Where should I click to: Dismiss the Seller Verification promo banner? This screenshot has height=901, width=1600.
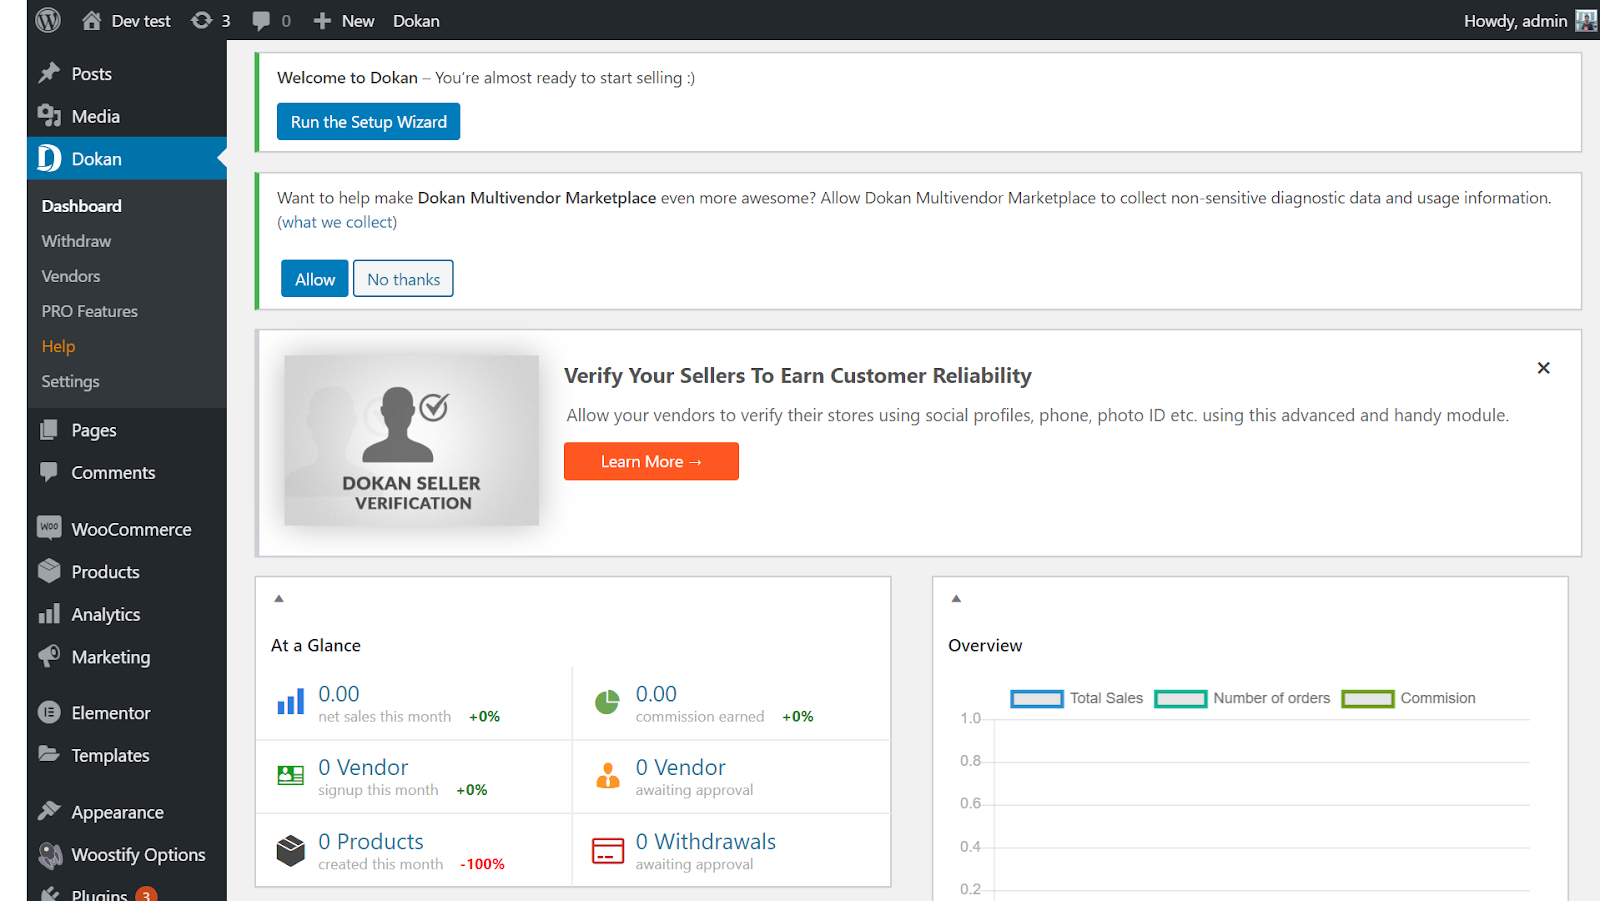(1544, 368)
